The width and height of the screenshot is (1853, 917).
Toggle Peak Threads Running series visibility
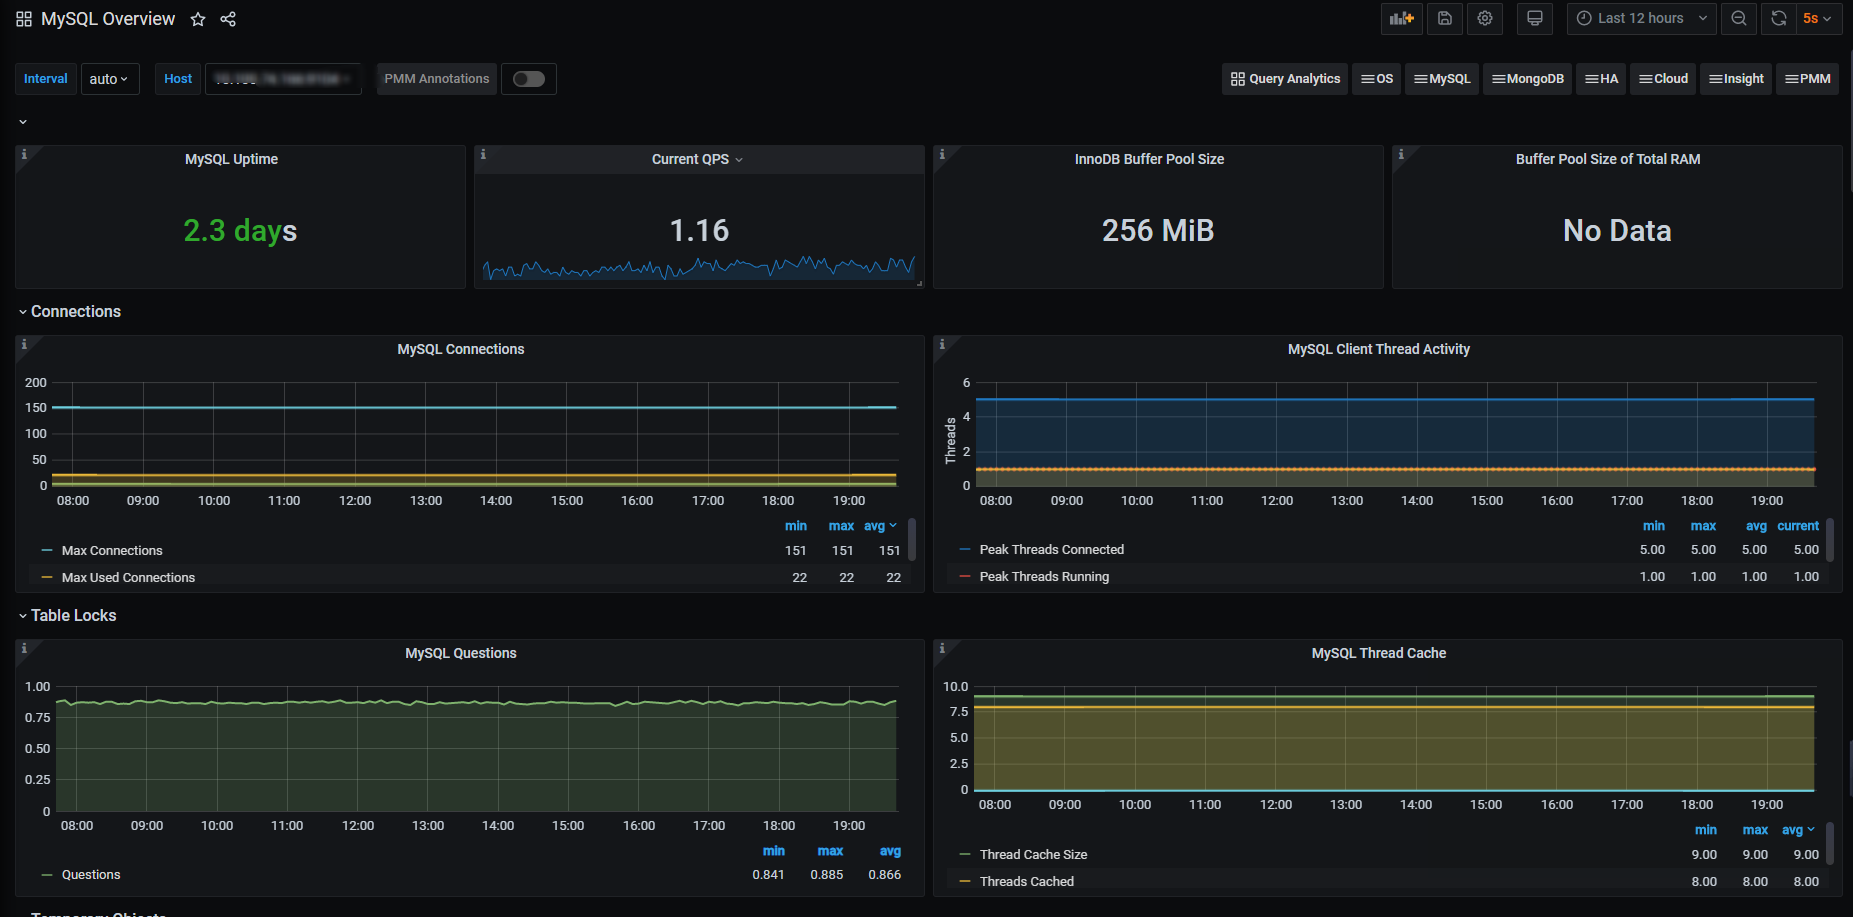click(1044, 577)
